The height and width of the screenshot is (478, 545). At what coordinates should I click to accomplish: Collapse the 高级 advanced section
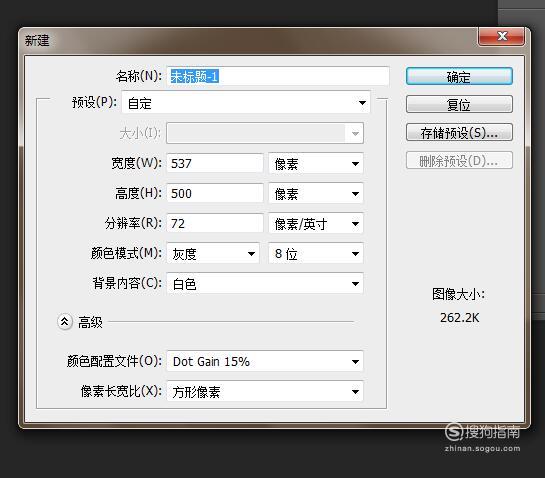pos(65,322)
